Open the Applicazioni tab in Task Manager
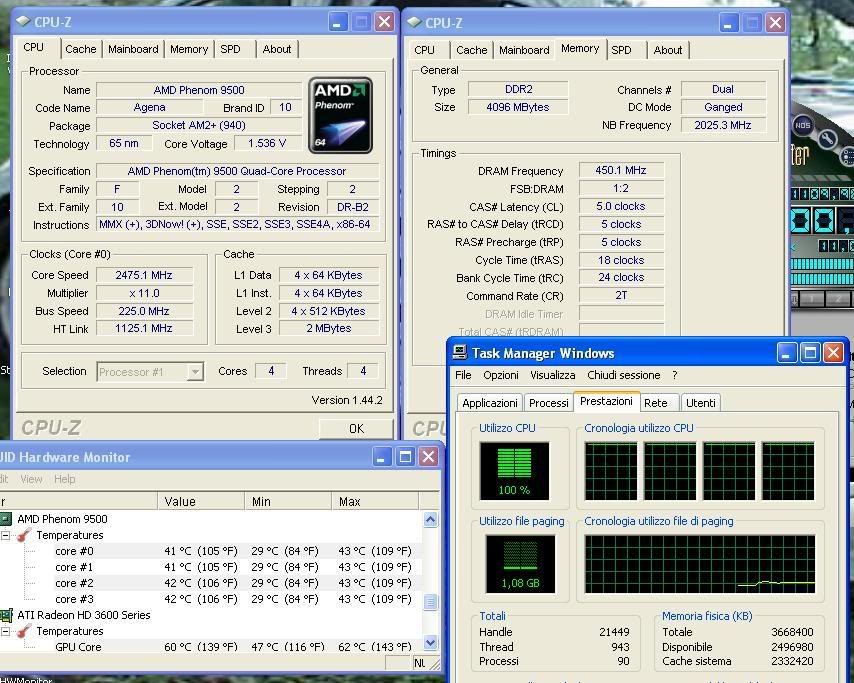The image size is (854, 683). click(x=490, y=403)
